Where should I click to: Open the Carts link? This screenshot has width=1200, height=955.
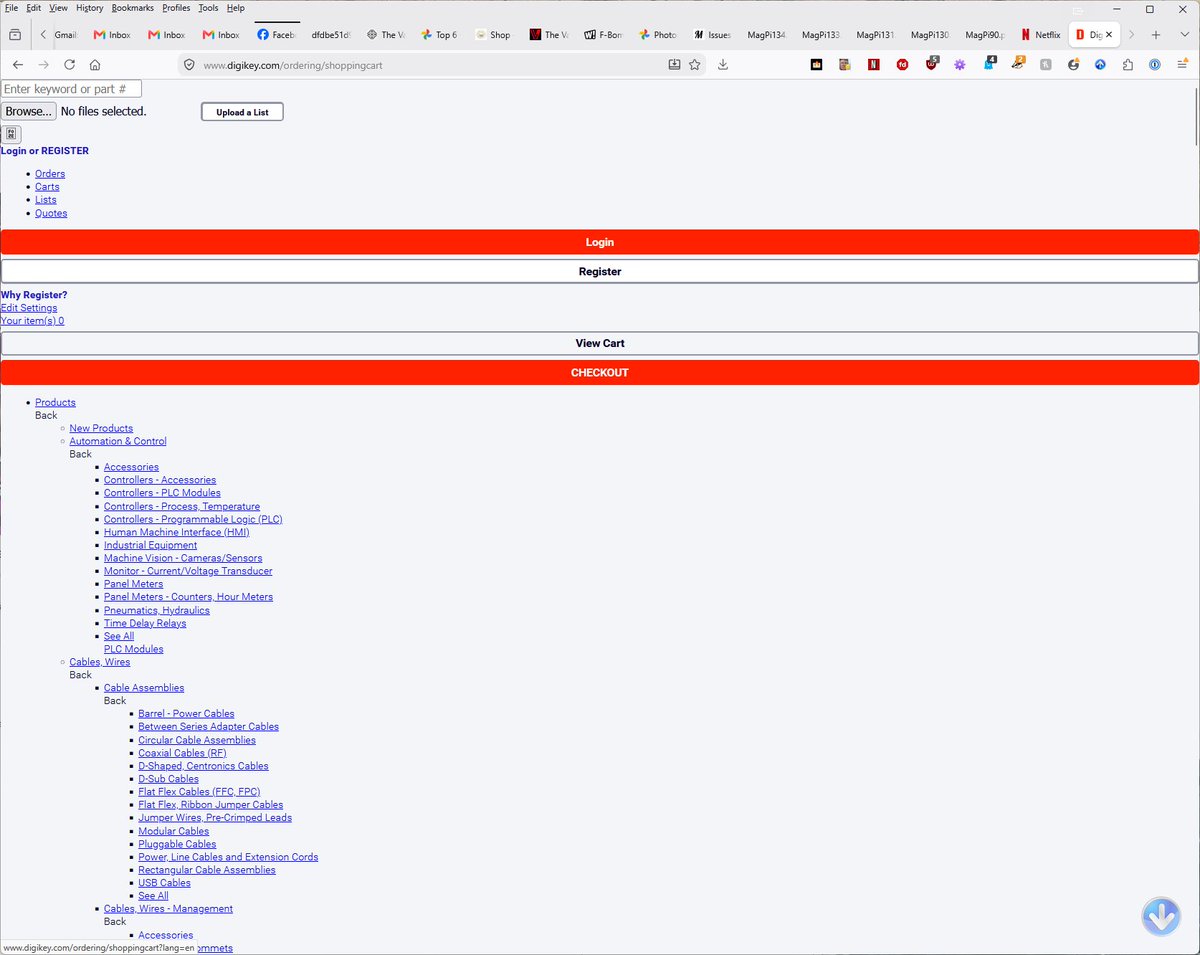coord(47,187)
